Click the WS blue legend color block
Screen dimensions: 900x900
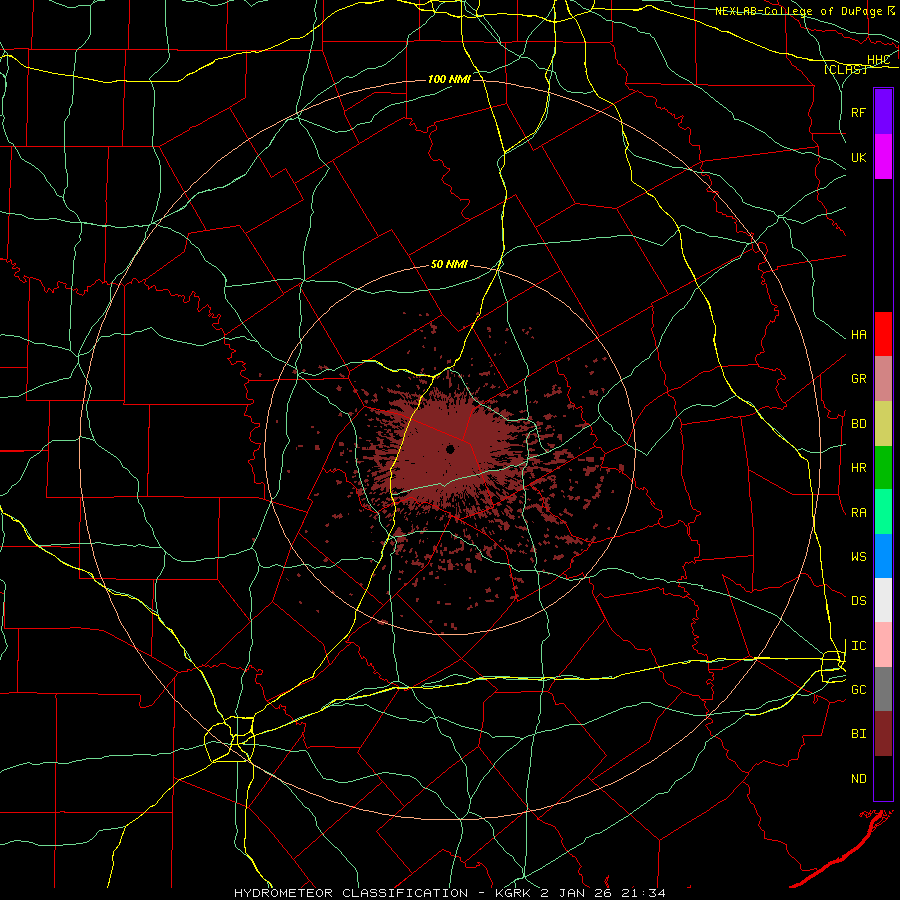tap(883, 556)
